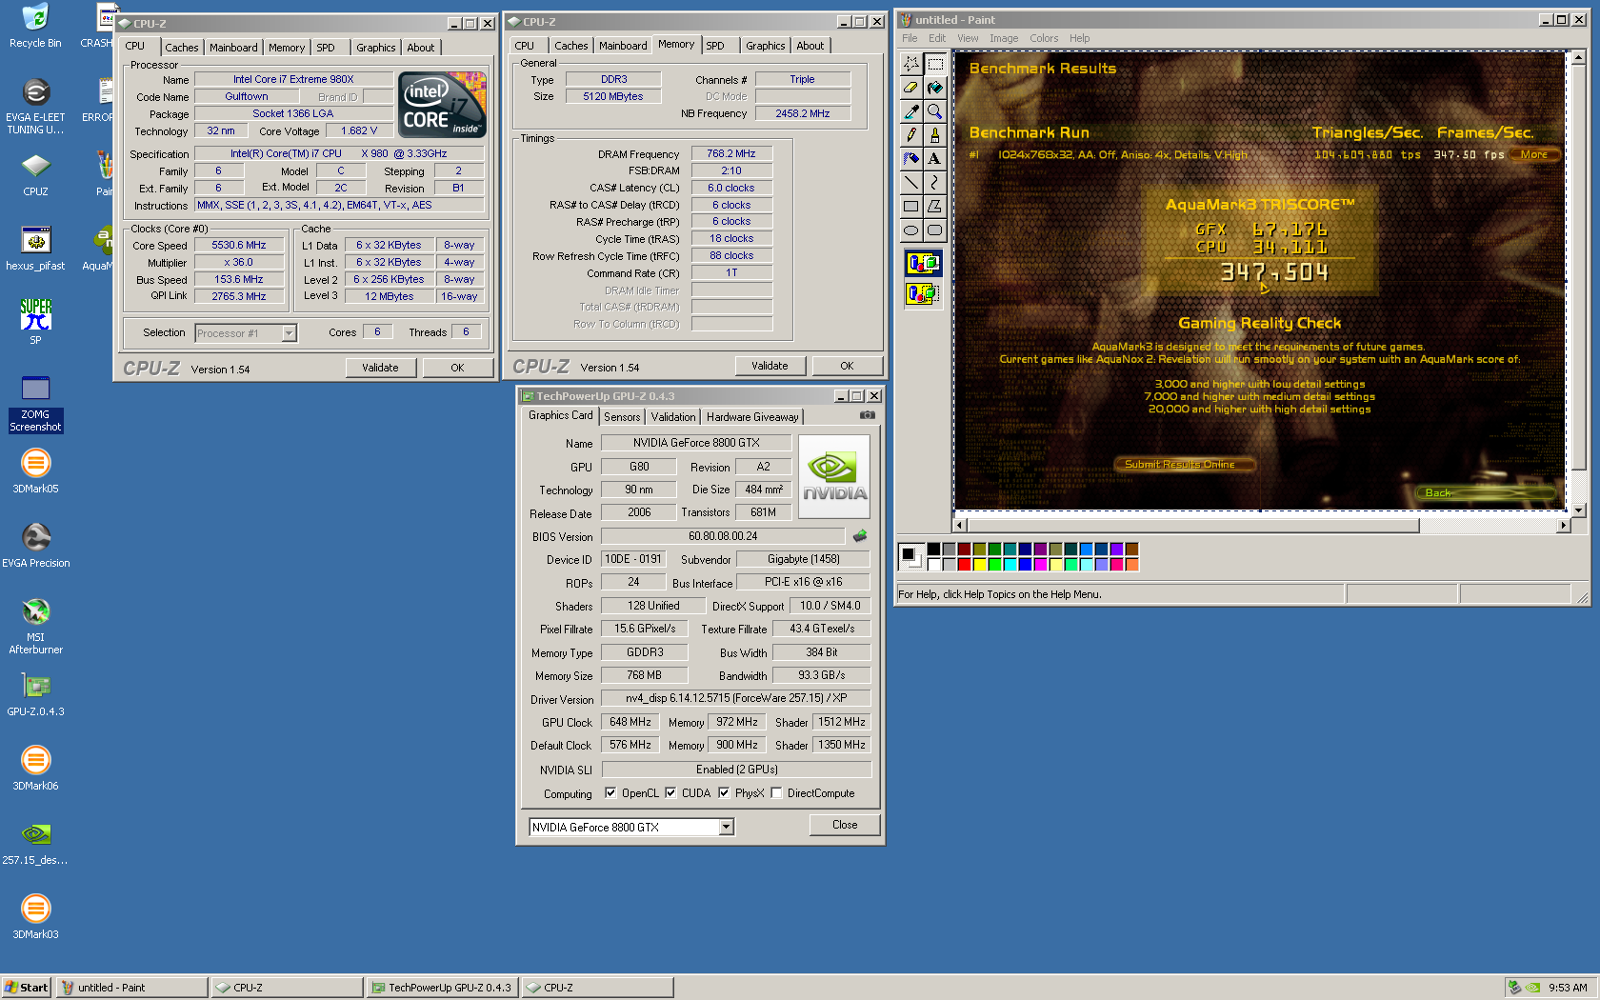Open the GPU selector dropdown in GPU-Z
The height and width of the screenshot is (1000, 1600).
click(726, 827)
